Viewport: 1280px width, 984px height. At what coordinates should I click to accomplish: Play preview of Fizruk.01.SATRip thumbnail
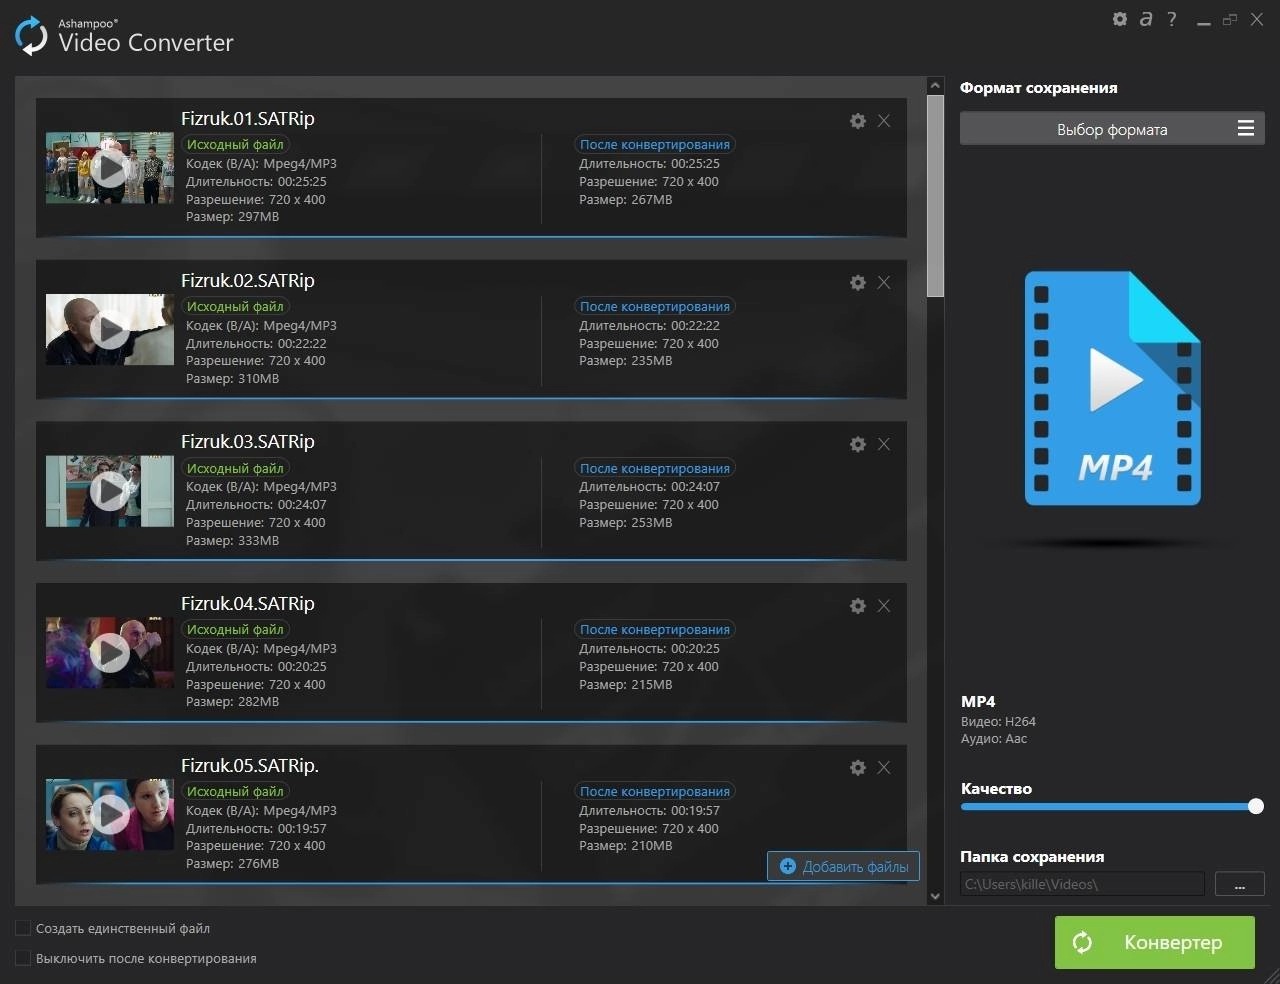pyautogui.click(x=109, y=168)
